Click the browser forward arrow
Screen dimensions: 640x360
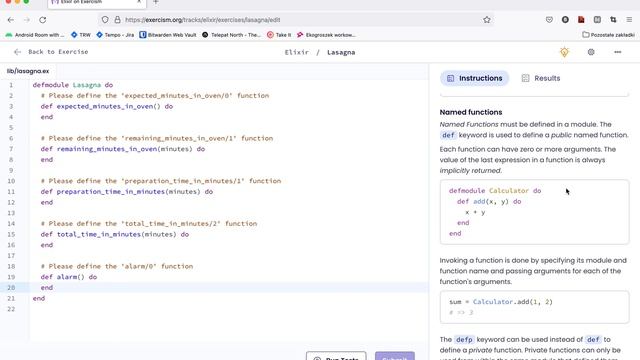point(27,20)
